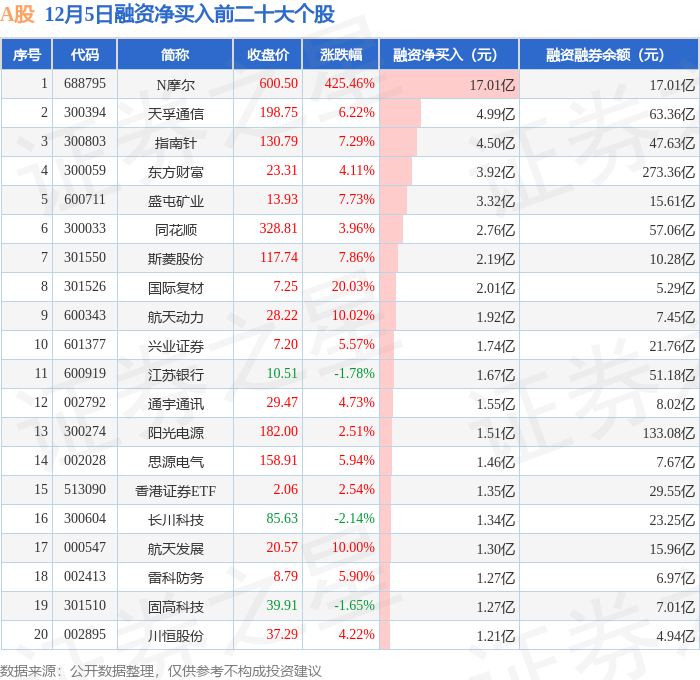Click the 4.99亿 net buy value
The width and height of the screenshot is (700, 680).
pos(496,114)
